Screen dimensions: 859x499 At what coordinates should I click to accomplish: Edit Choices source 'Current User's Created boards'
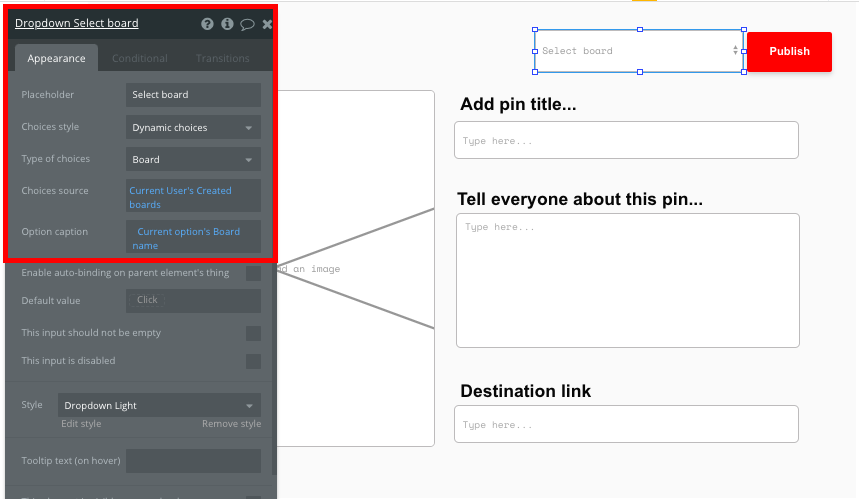pyautogui.click(x=193, y=196)
